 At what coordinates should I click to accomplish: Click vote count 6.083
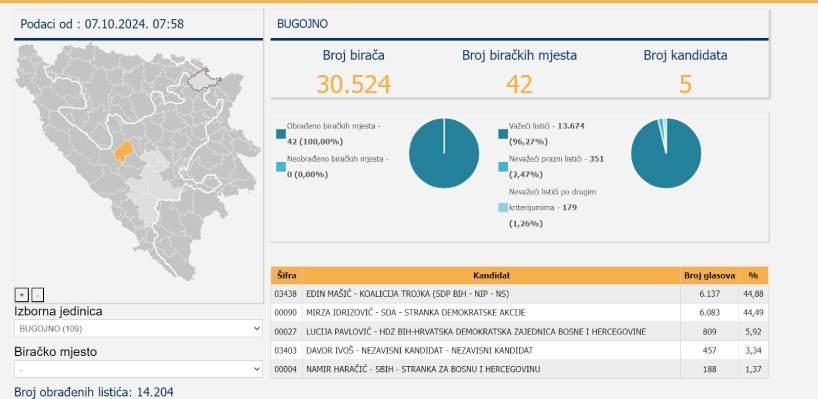tap(709, 312)
